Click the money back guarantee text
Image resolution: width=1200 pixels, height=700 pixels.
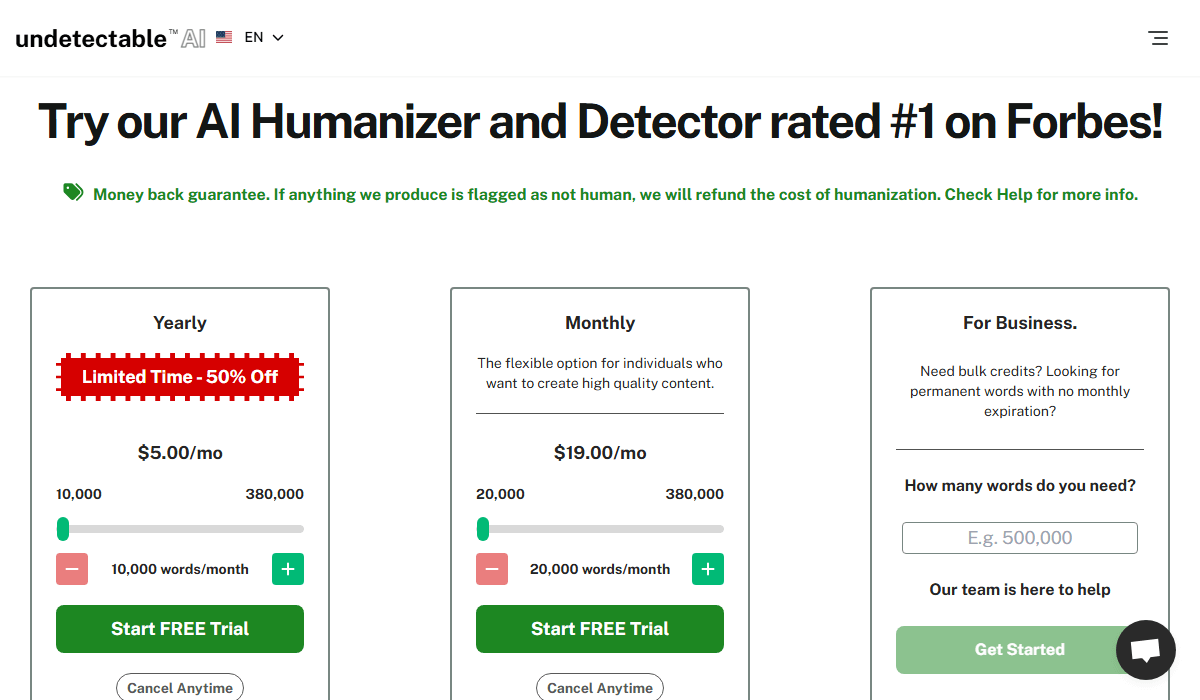(615, 195)
